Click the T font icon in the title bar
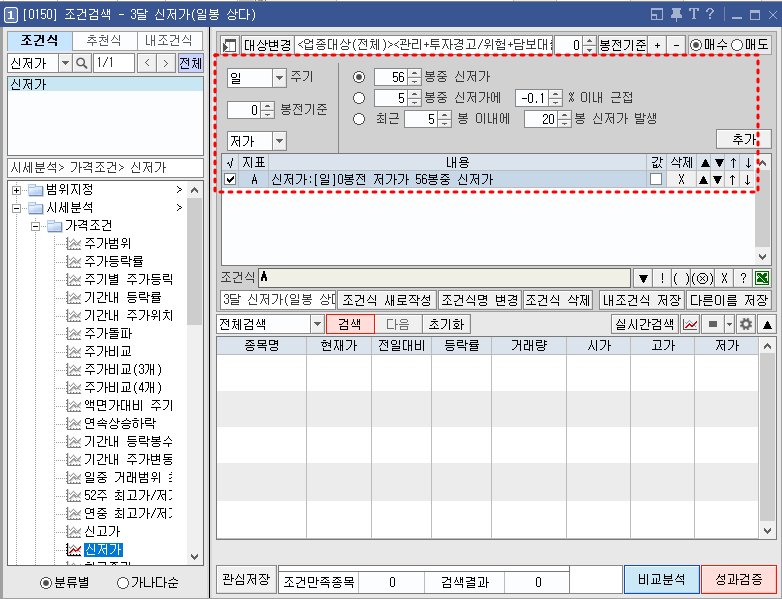Image resolution: width=782 pixels, height=599 pixels. [x=694, y=14]
